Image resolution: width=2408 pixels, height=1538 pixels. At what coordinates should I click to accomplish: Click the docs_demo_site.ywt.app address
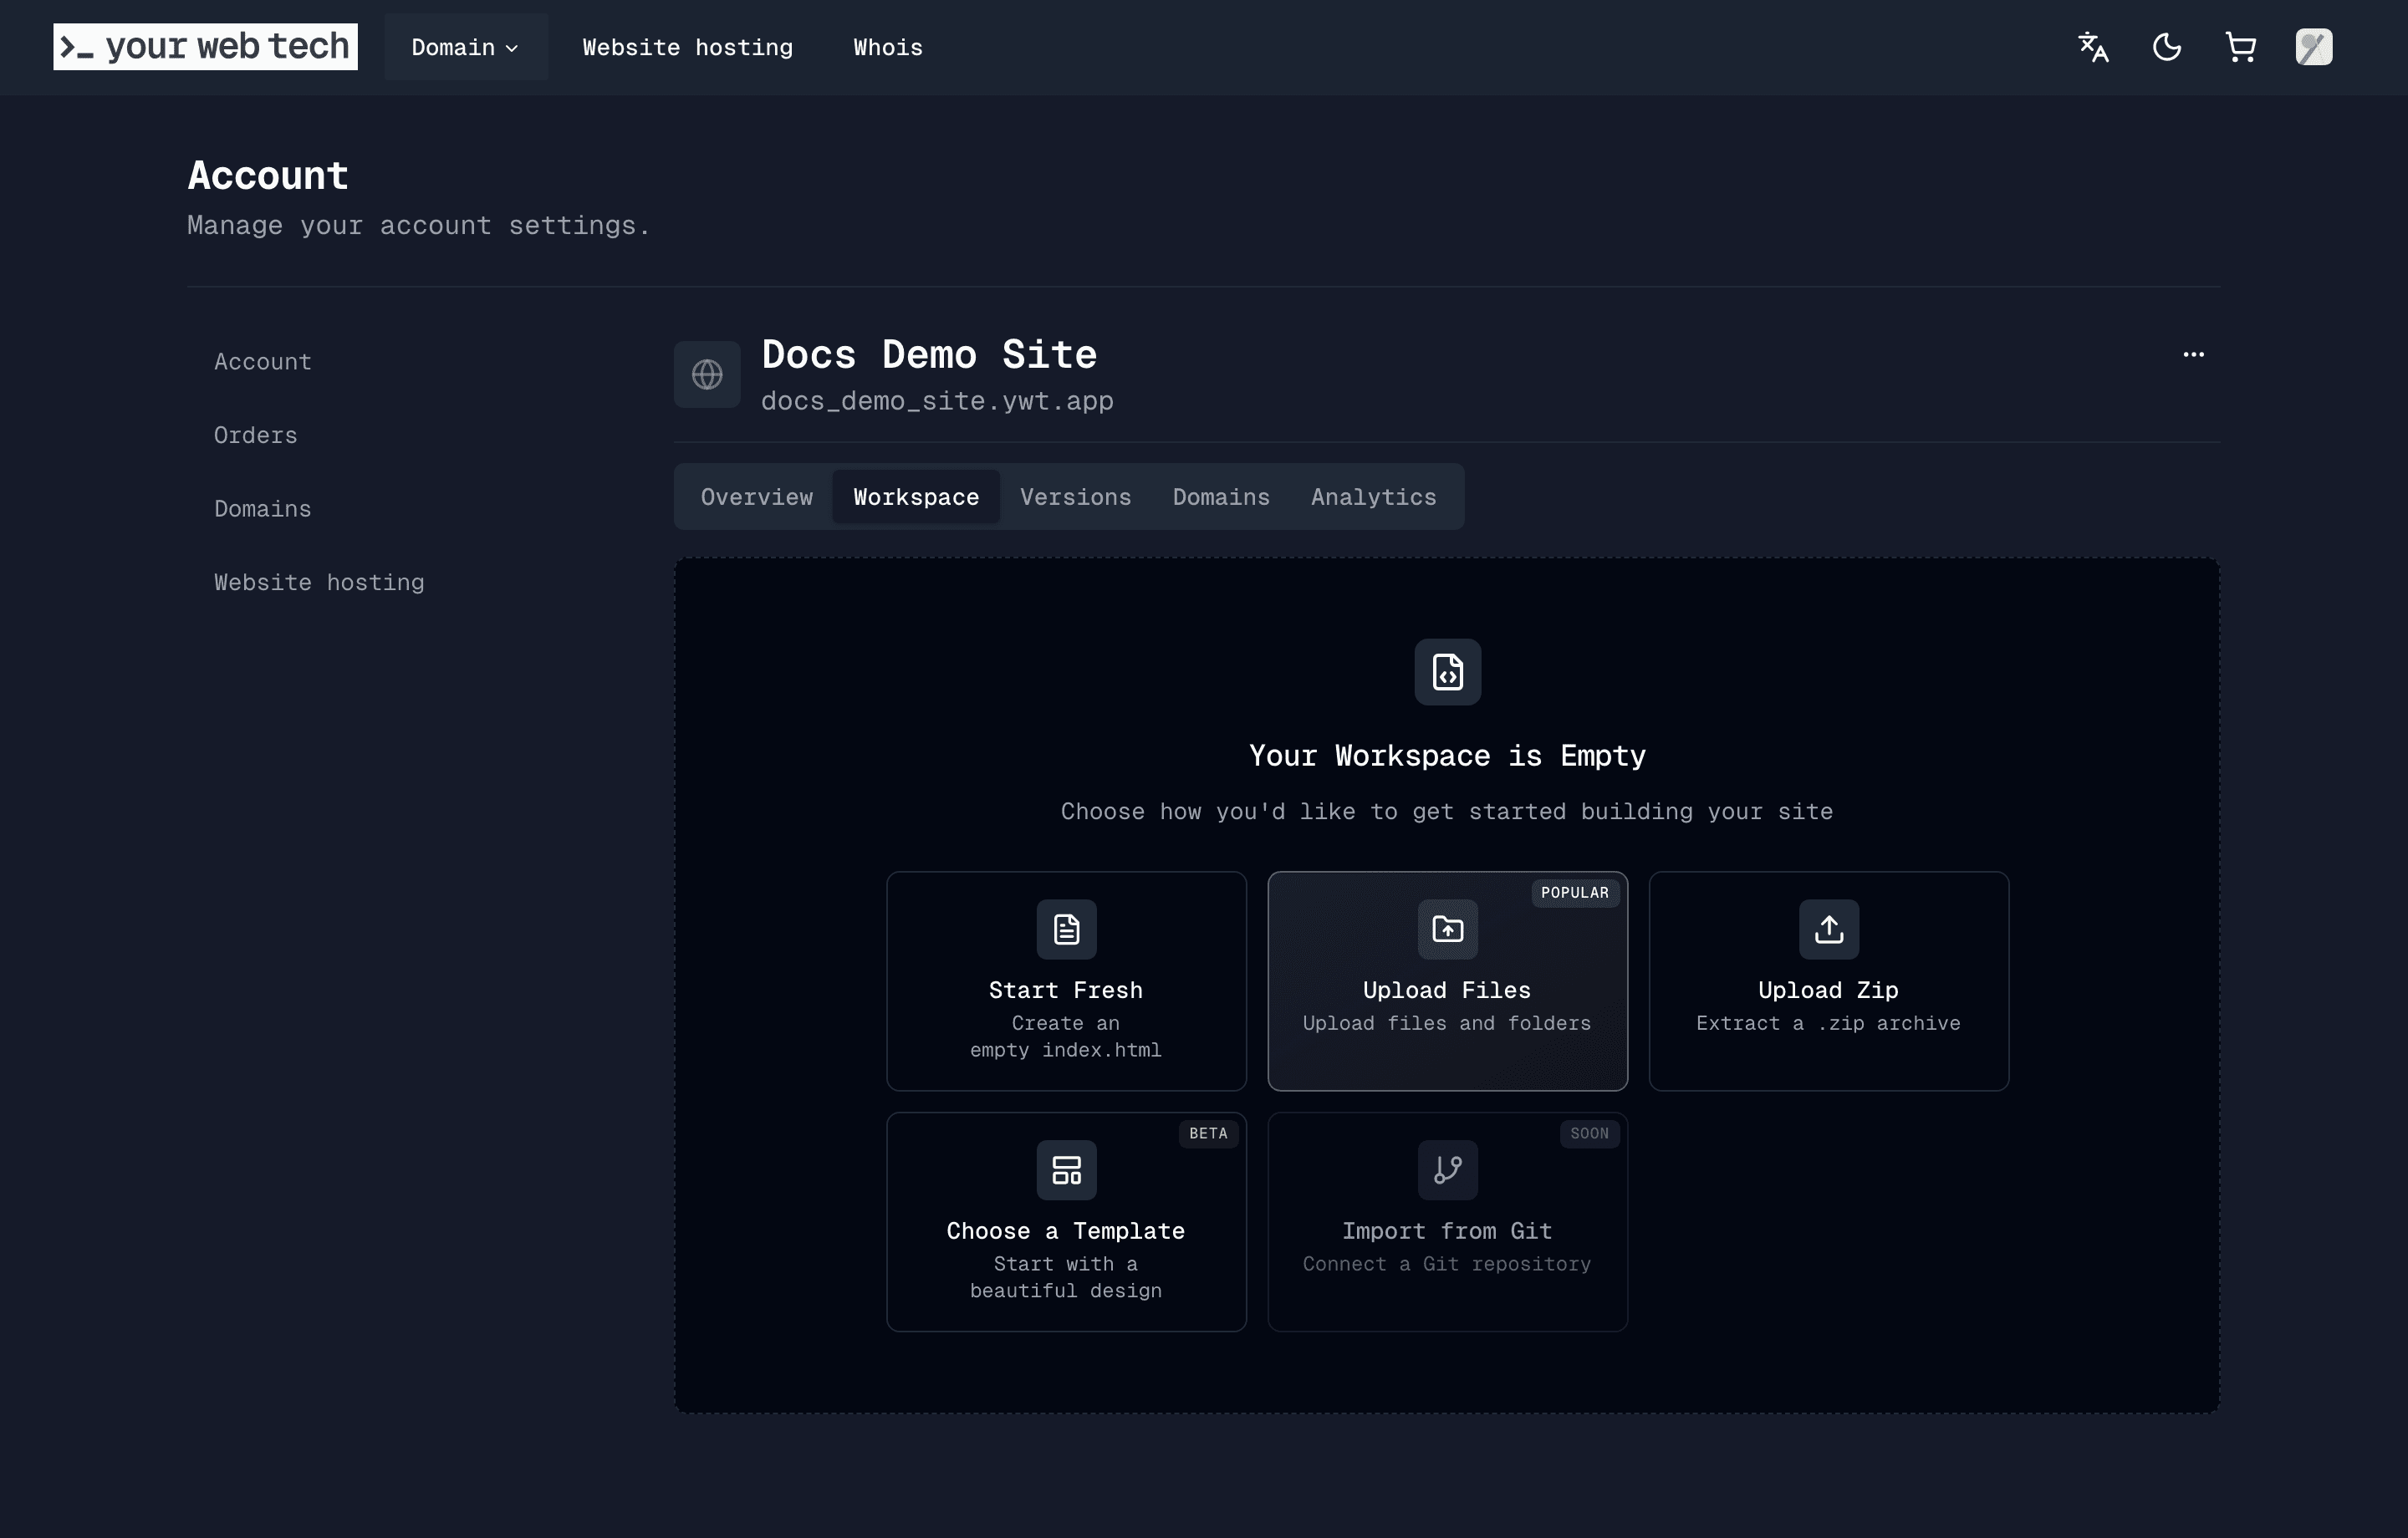[937, 401]
